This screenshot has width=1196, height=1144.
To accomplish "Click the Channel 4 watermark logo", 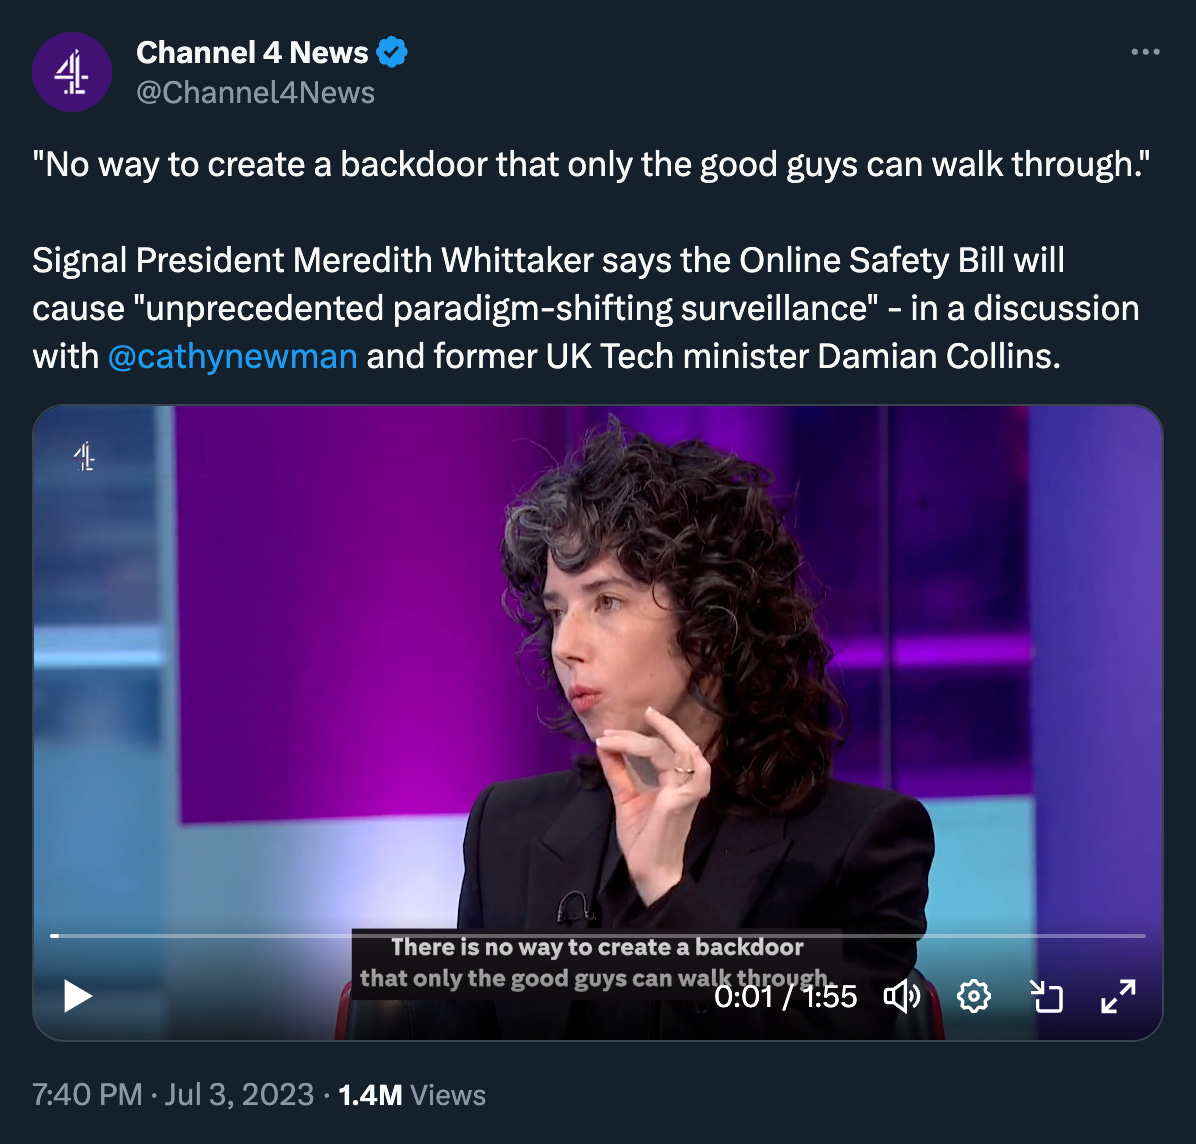I will click(x=85, y=458).
